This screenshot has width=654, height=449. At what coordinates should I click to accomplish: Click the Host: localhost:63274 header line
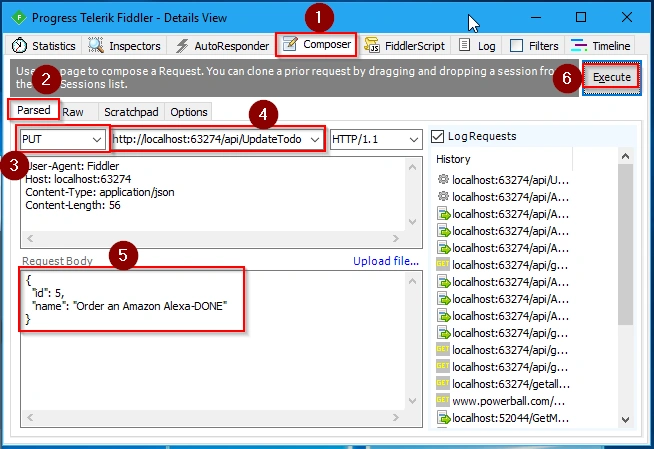pos(78,179)
